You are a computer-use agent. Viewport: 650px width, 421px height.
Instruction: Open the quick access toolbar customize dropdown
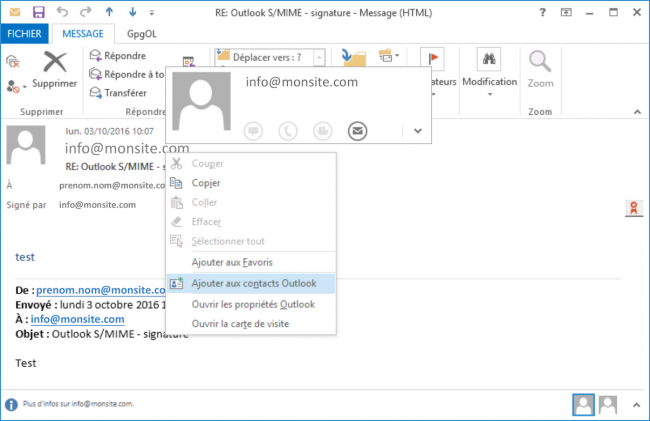(x=152, y=13)
